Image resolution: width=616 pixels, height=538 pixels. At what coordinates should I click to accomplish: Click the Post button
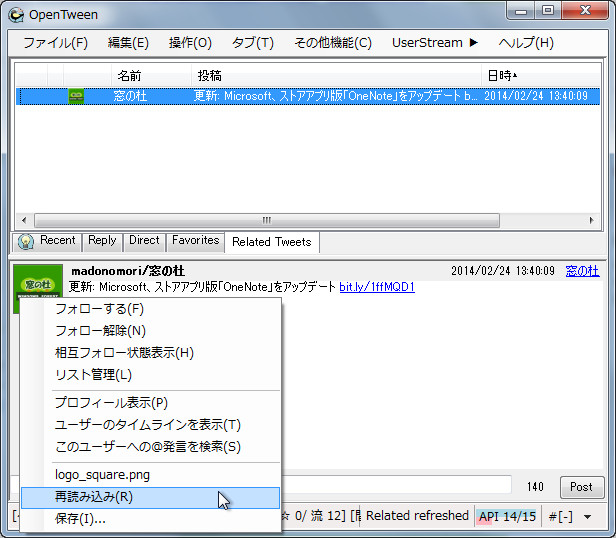[581, 487]
